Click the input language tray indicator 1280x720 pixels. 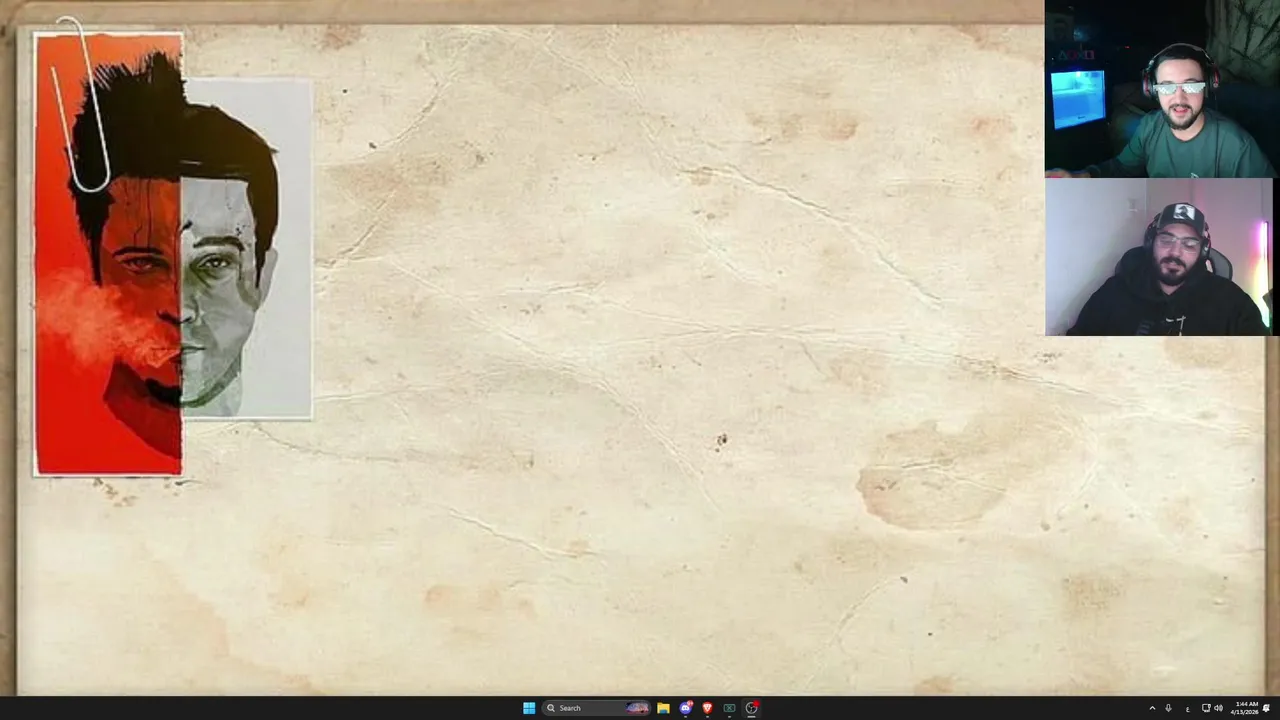tap(1187, 708)
